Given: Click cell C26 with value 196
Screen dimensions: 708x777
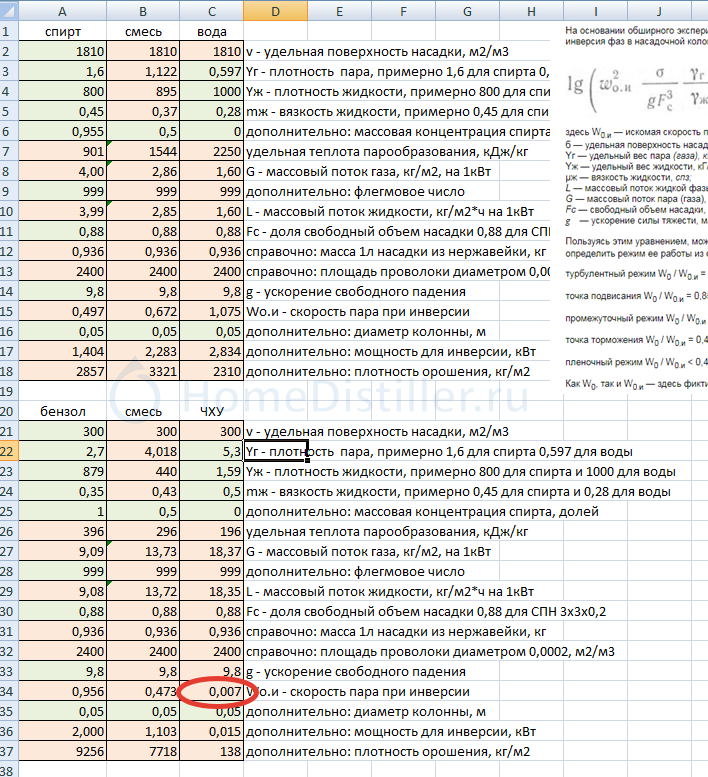Looking at the screenshot, I should point(212,531).
